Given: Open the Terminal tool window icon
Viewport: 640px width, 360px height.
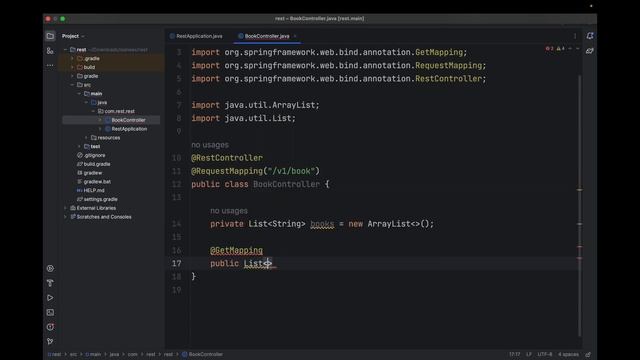Looking at the screenshot, I should tap(50, 312).
